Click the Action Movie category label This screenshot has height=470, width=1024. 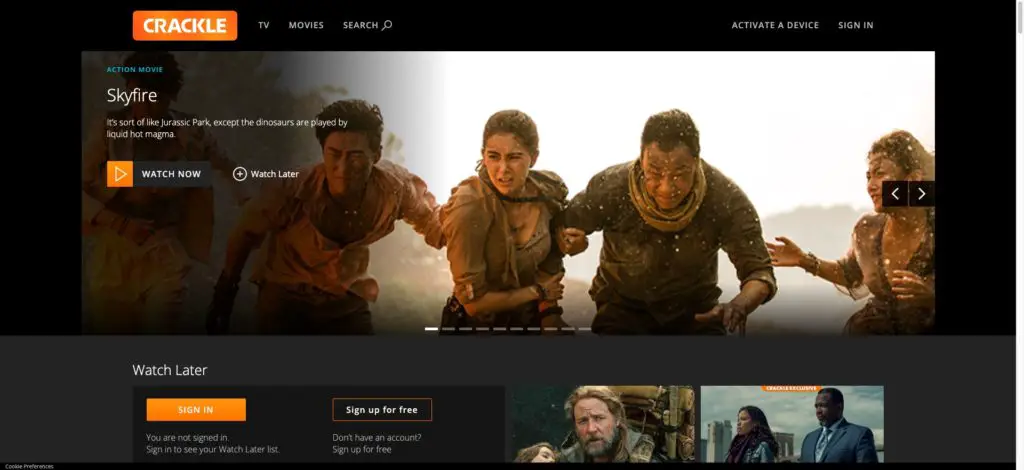(x=135, y=70)
